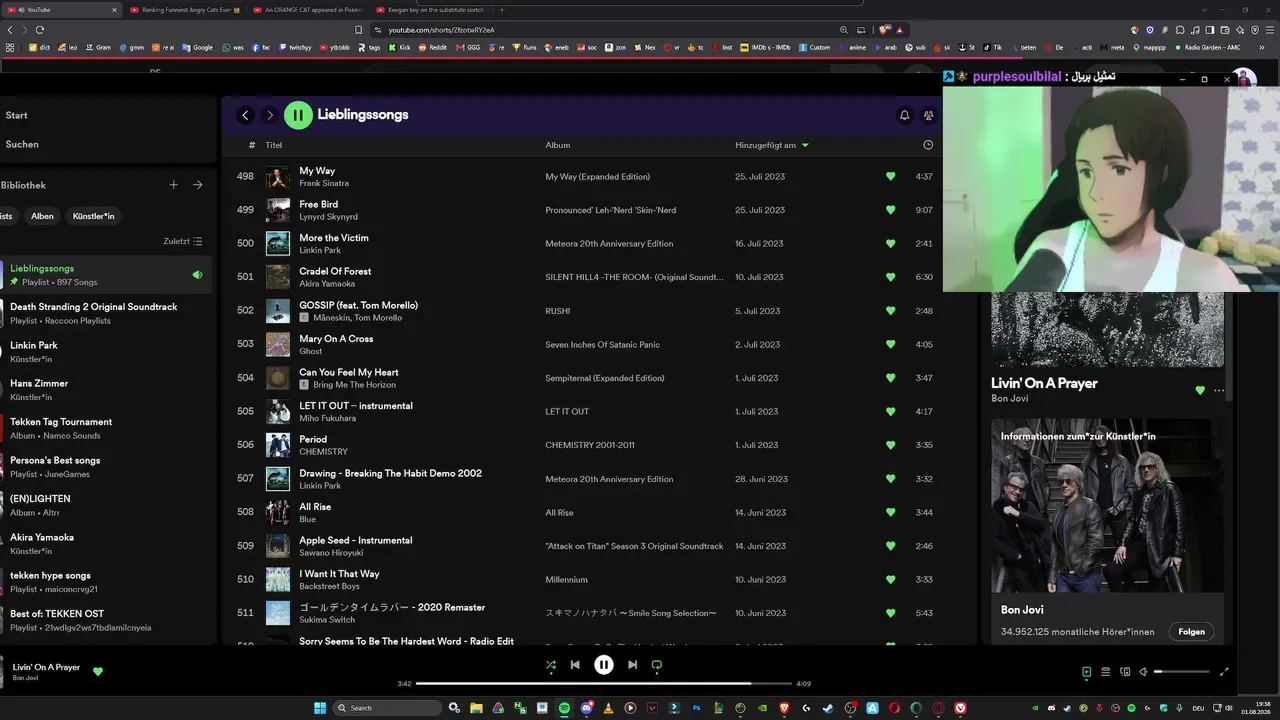The image size is (1280, 720).
Task: Go forward with the Spotify right arrow
Action: pos(269,115)
